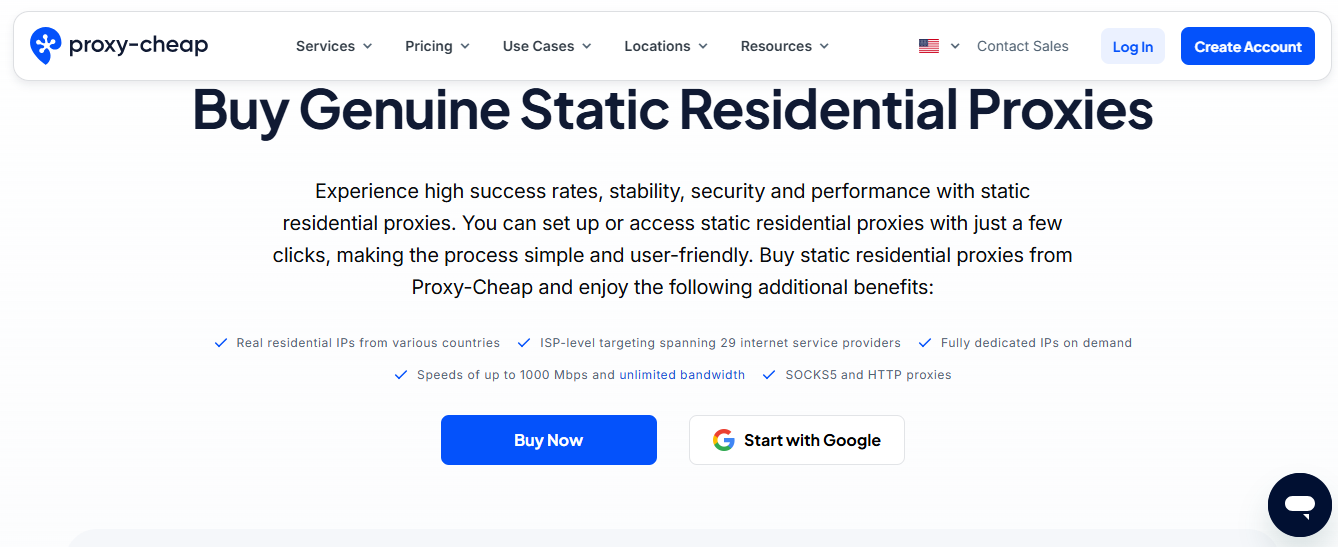Click the Contact Sales link
Screen dimensions: 1338x547
pos(1022,46)
